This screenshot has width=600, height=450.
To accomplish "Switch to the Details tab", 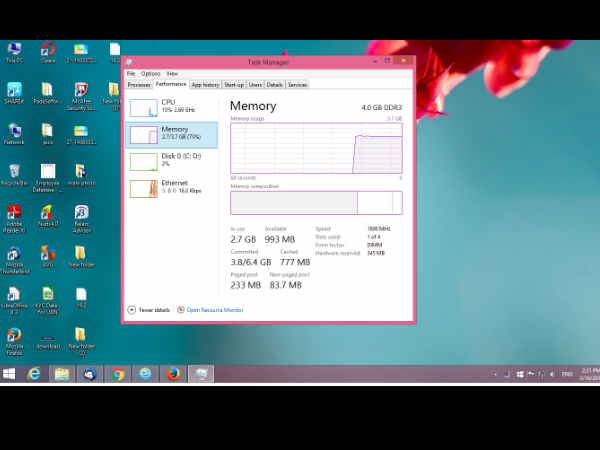I will [274, 85].
